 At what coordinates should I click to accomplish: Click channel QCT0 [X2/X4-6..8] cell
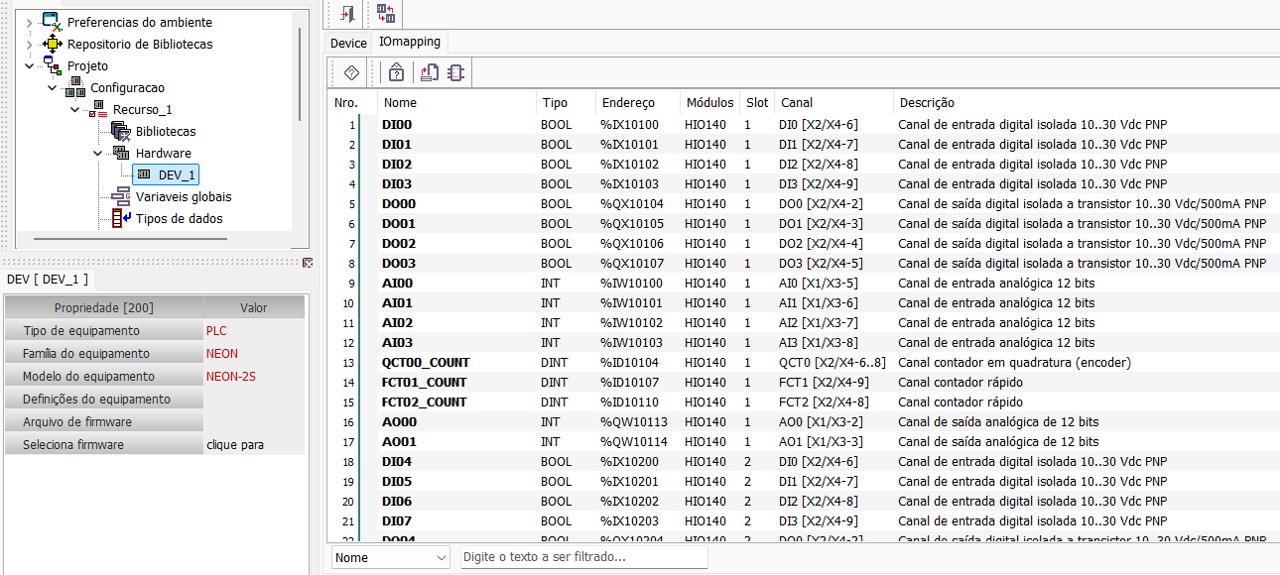pos(832,362)
